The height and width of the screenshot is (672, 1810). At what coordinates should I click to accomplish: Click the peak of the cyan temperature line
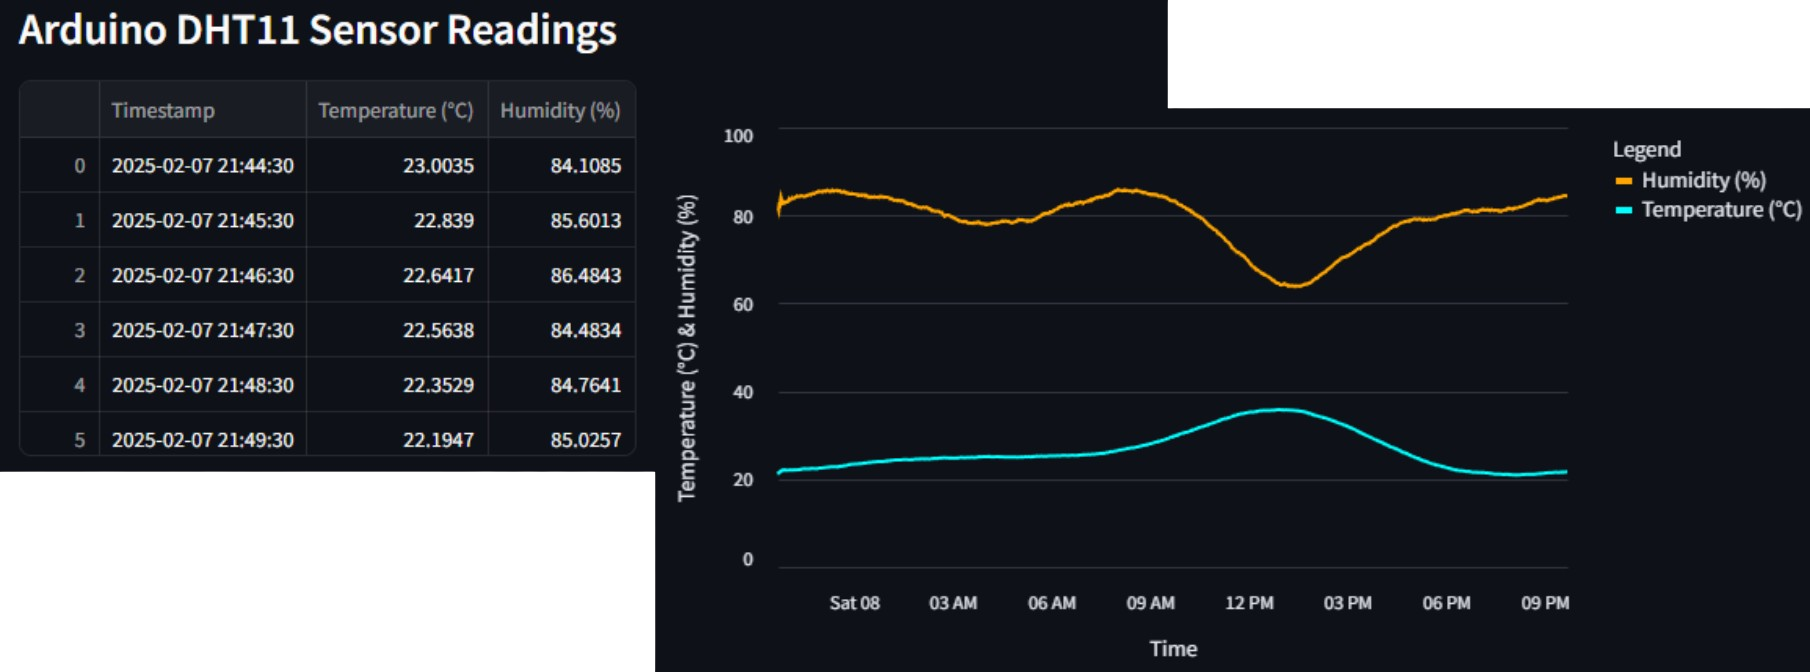point(1279,409)
